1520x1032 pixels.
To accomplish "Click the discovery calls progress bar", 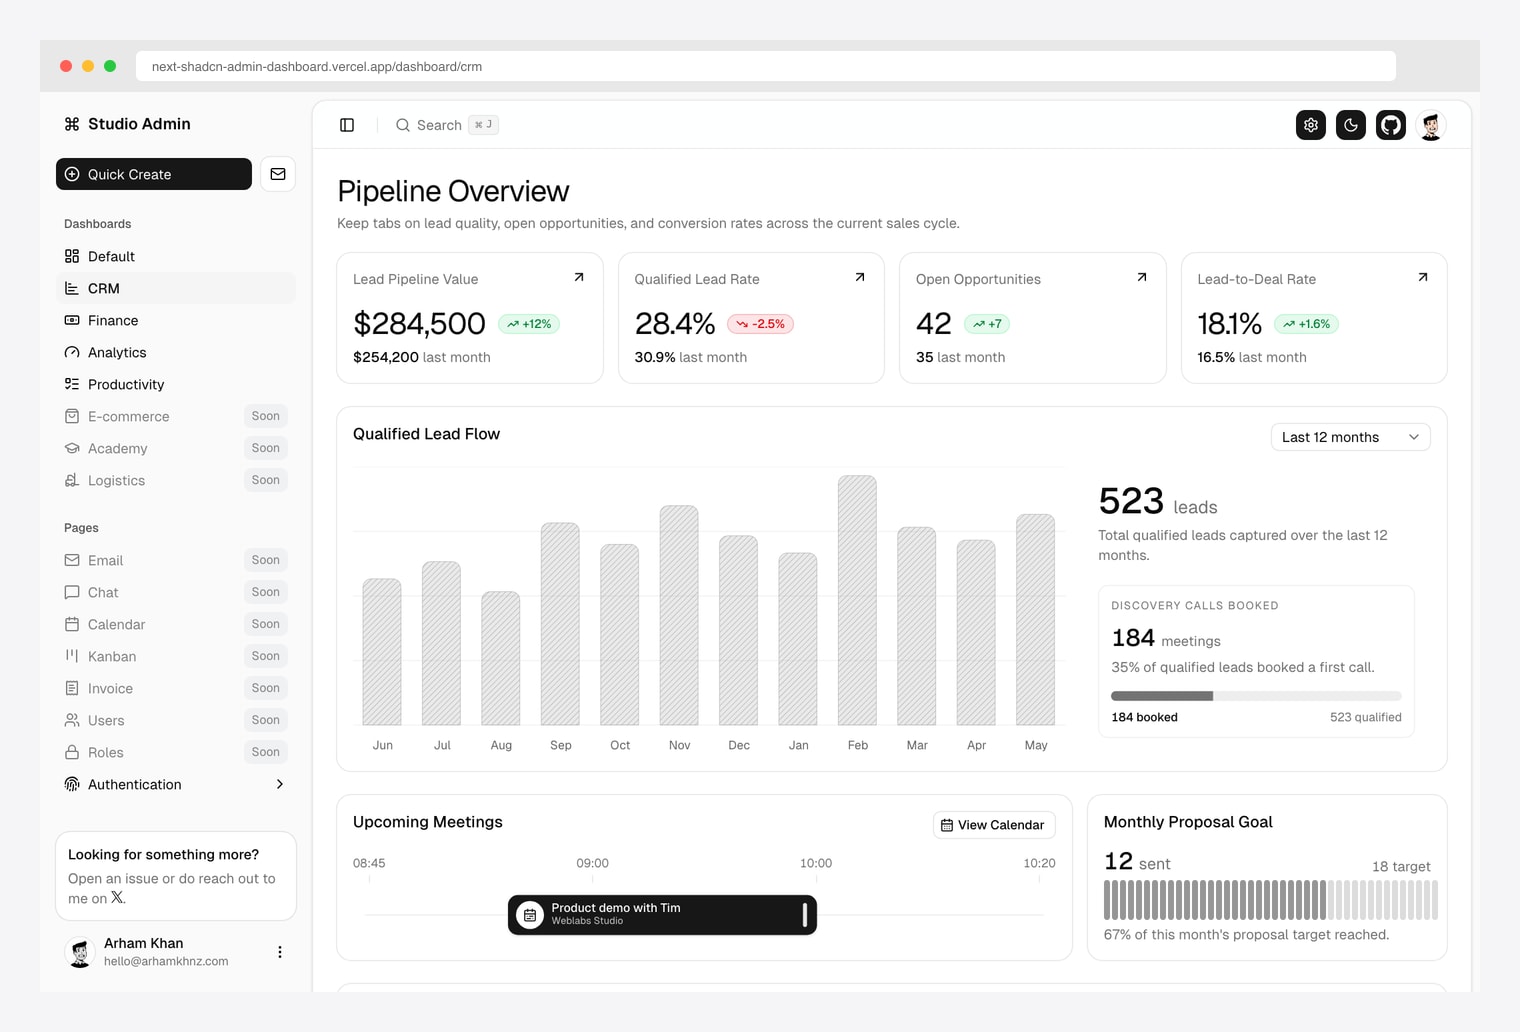I will (1256, 696).
